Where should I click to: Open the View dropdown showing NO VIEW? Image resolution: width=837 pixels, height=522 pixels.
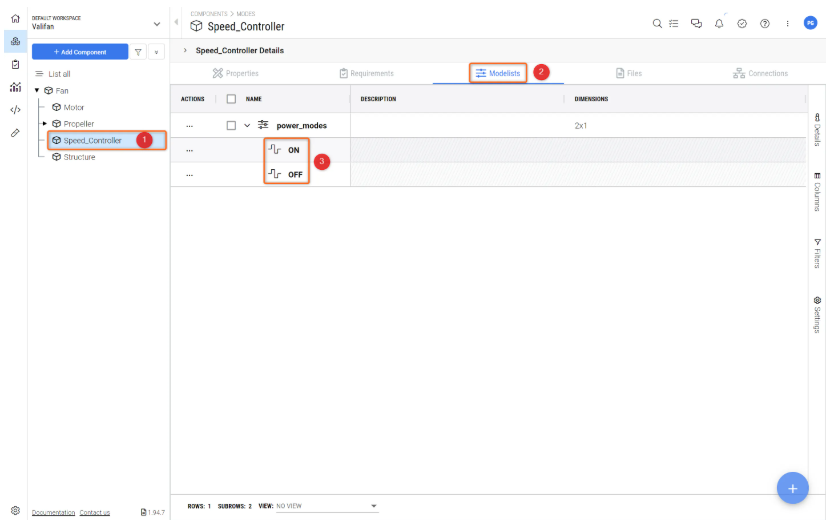pos(328,506)
